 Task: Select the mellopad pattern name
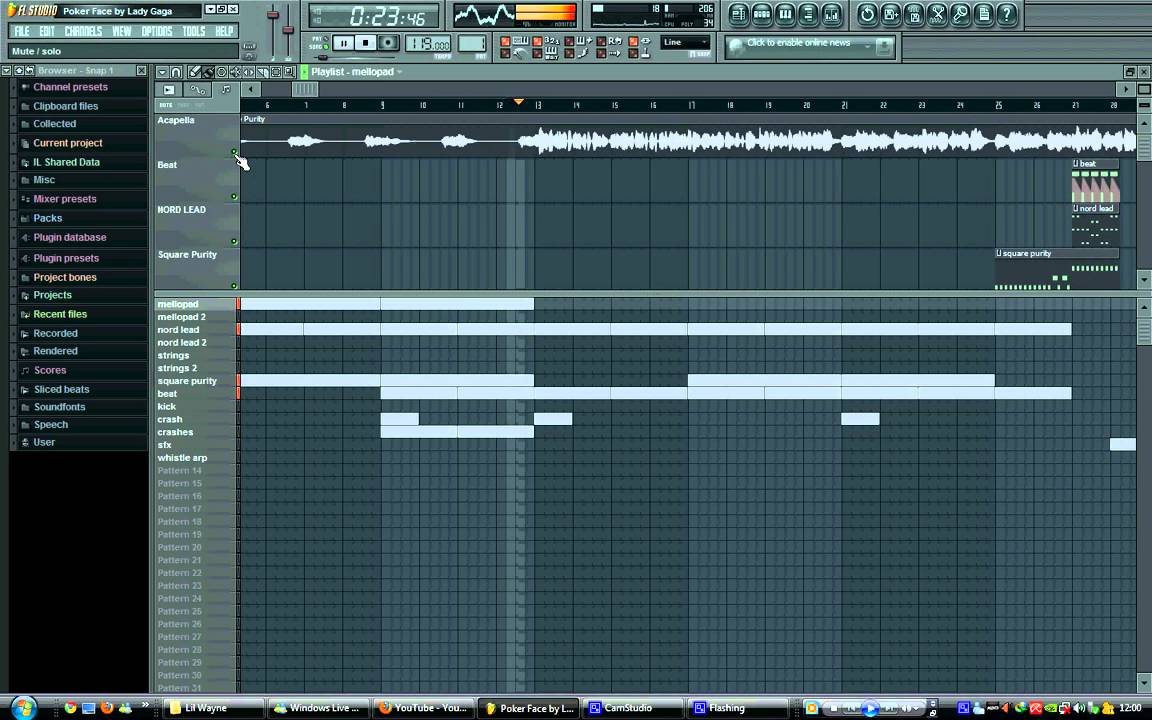click(x=178, y=304)
